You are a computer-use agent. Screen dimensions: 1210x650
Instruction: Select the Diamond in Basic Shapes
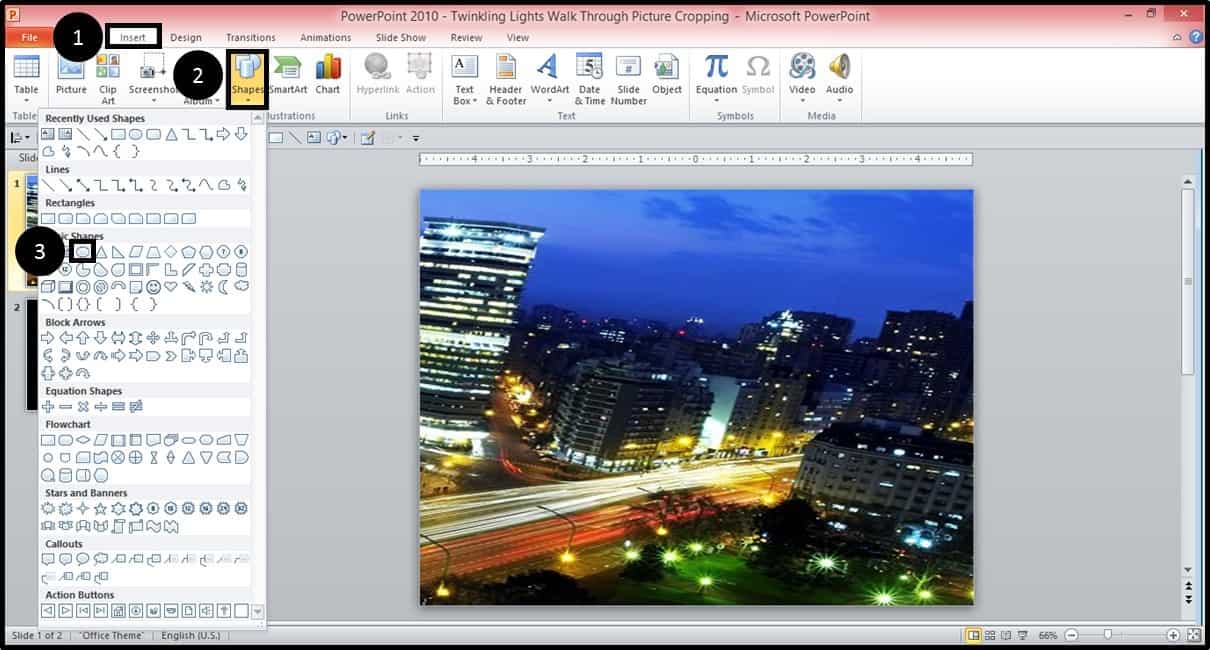[171, 252]
